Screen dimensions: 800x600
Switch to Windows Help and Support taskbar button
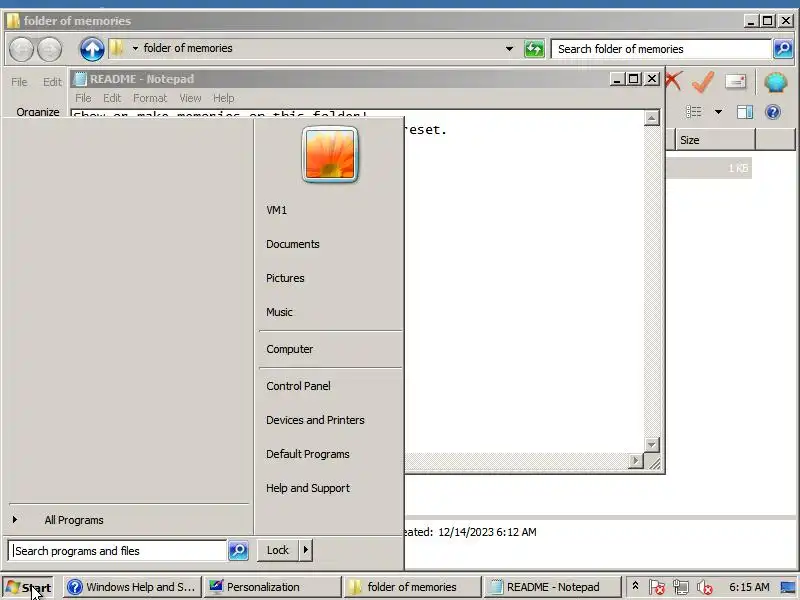click(x=132, y=587)
